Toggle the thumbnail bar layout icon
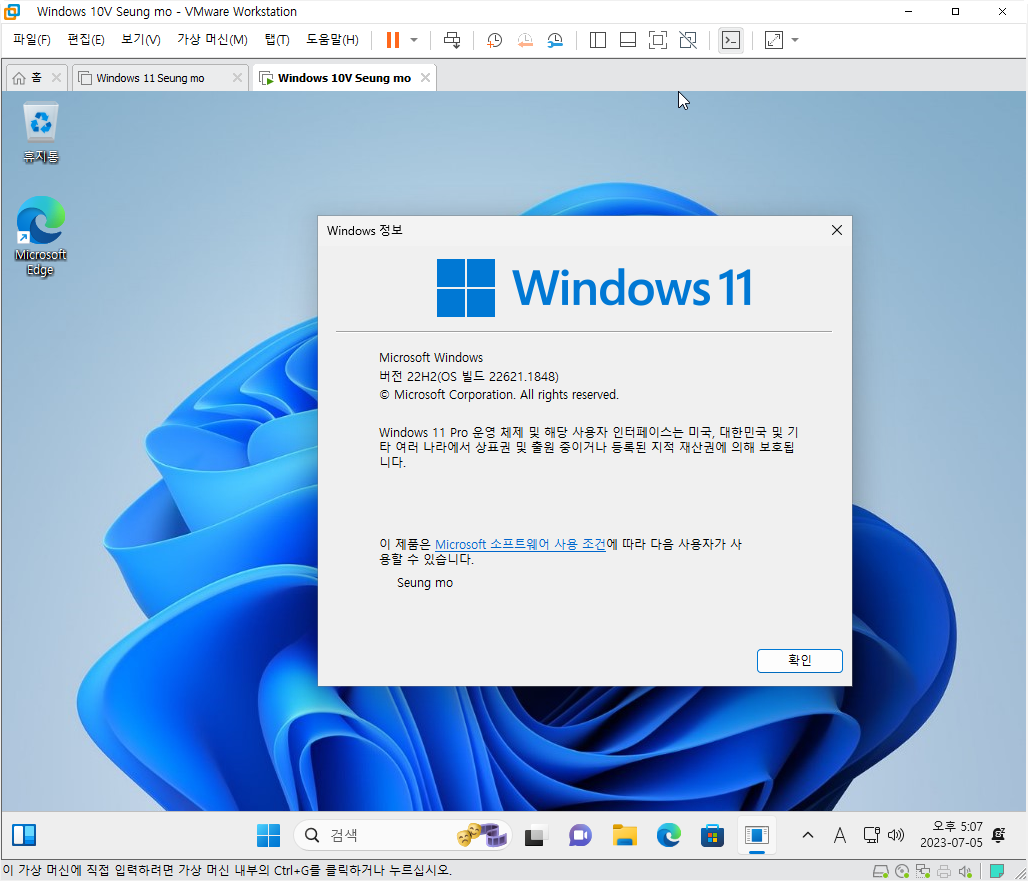Image resolution: width=1028 pixels, height=881 pixels. 627,40
